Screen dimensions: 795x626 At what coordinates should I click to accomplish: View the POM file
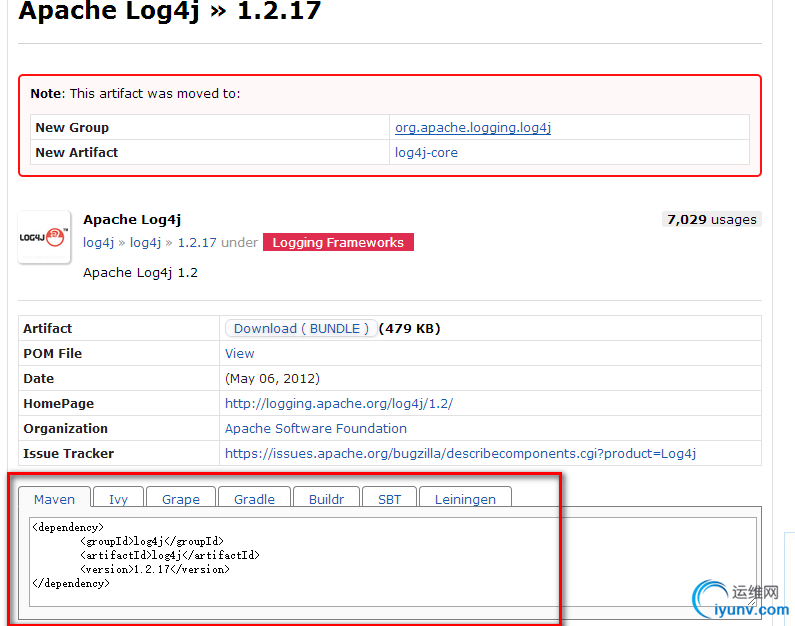tap(239, 353)
